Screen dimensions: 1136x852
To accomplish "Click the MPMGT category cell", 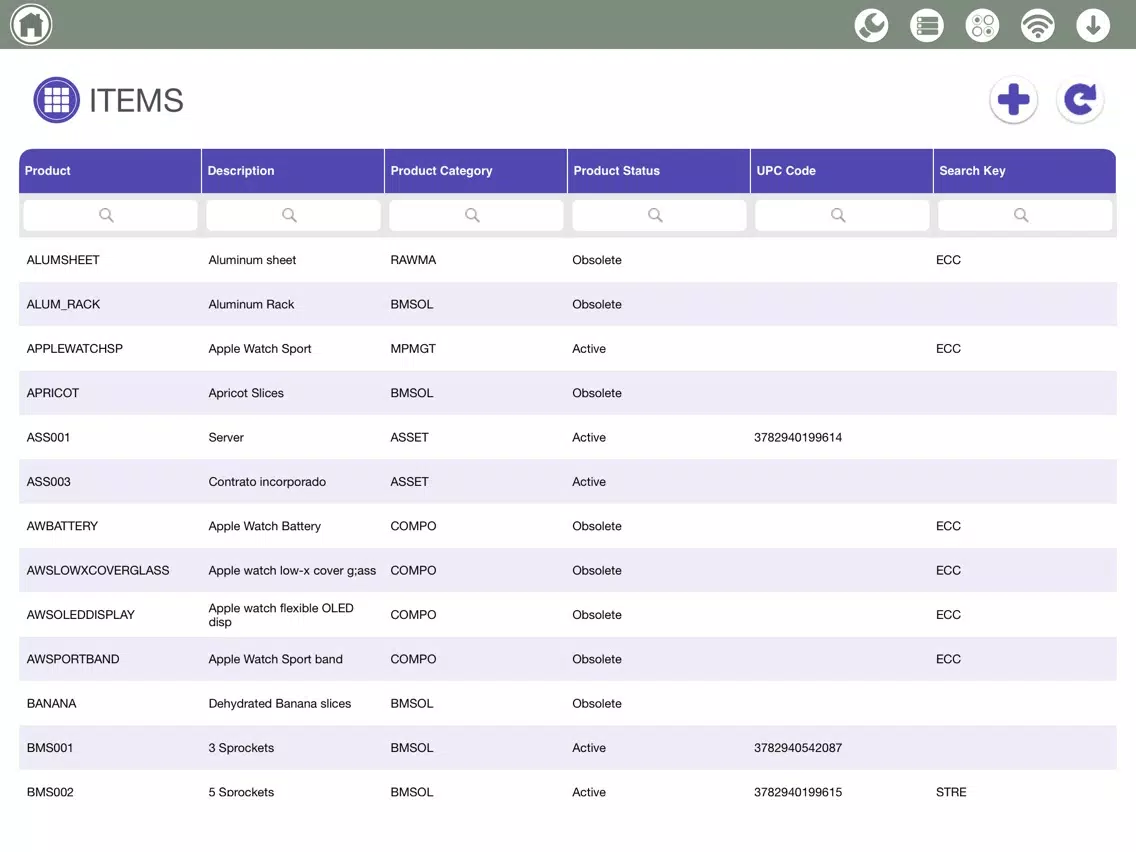I will point(413,348).
